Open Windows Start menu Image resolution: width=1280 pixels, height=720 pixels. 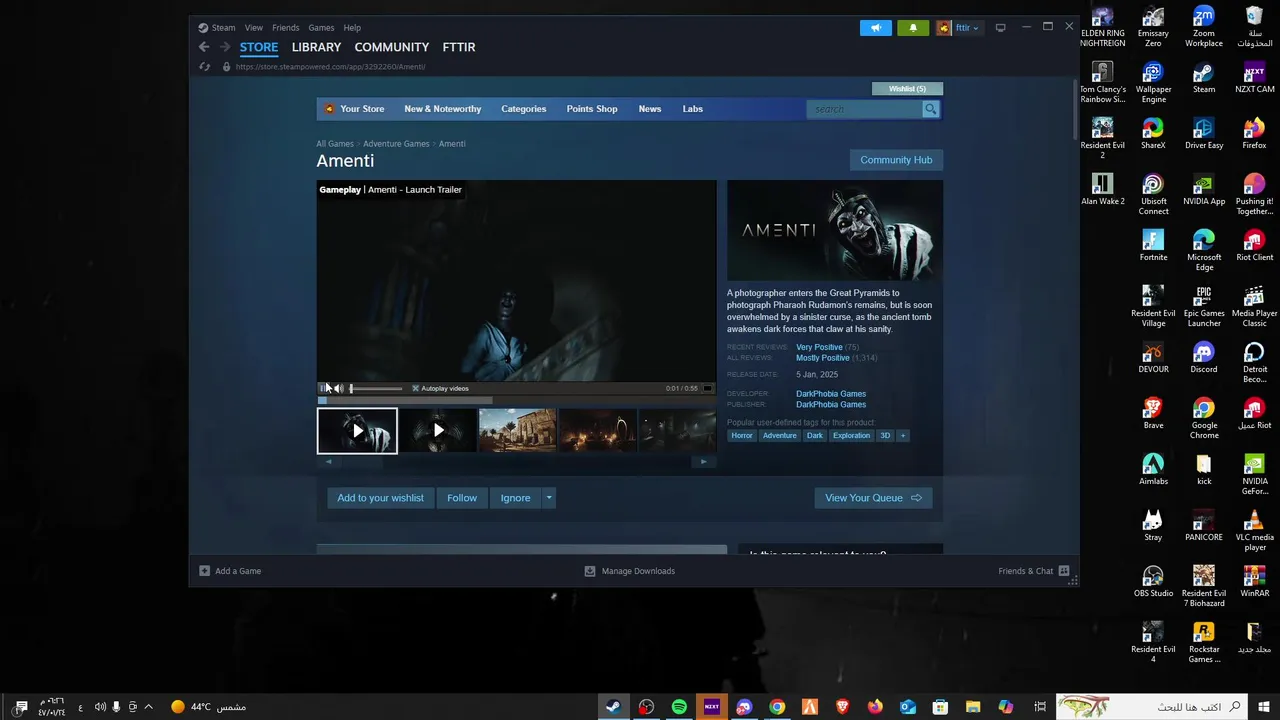(x=1264, y=707)
